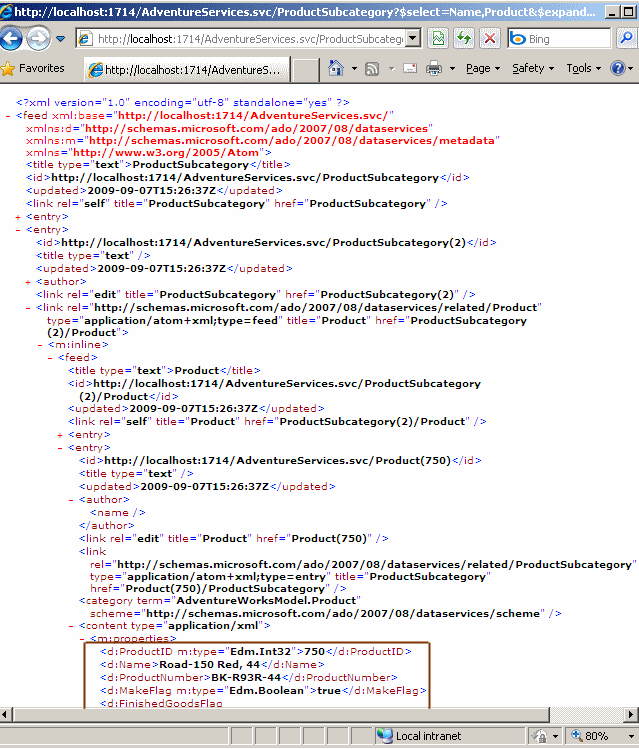Viewport: 639px width, 749px height.
Task: Collapse the m:inline XML node
Action: tap(40, 345)
